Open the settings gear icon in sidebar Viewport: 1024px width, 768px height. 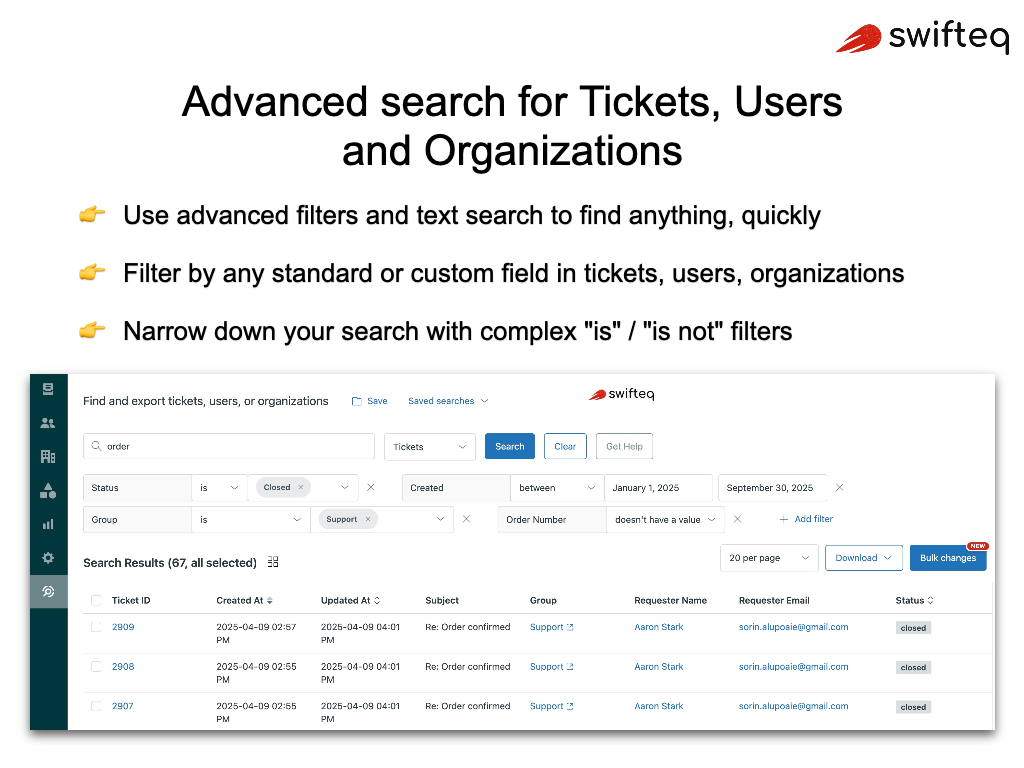point(48,557)
